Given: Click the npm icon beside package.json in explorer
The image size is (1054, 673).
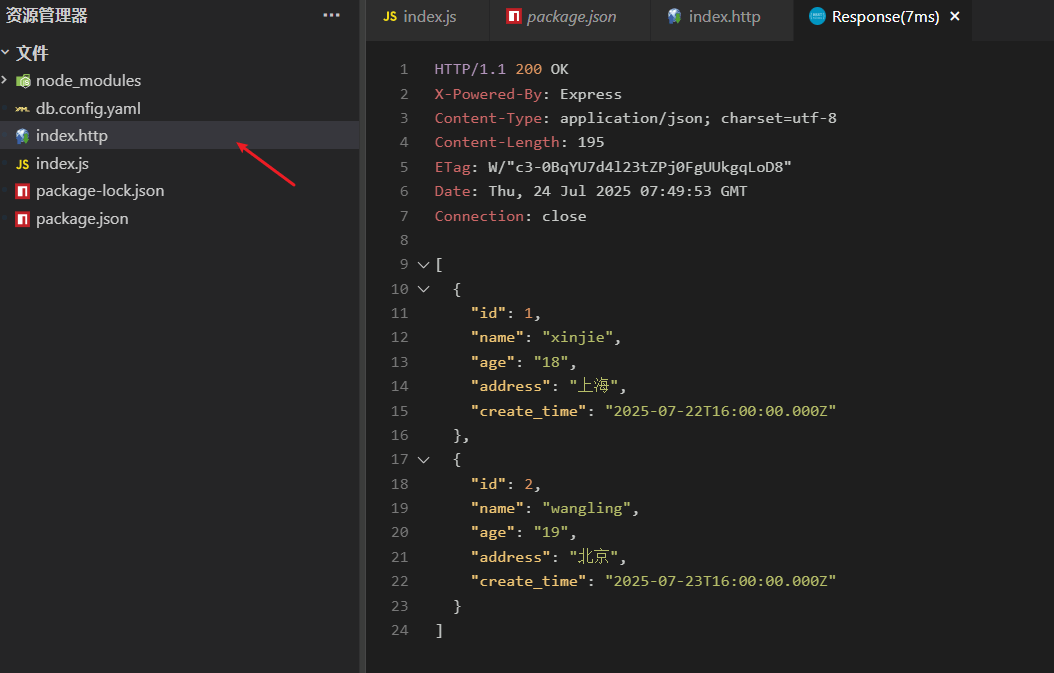Looking at the screenshot, I should [22, 219].
